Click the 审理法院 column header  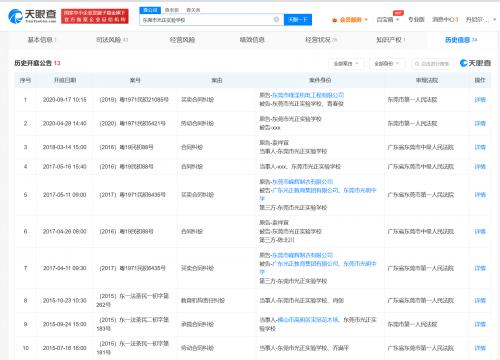point(427,80)
